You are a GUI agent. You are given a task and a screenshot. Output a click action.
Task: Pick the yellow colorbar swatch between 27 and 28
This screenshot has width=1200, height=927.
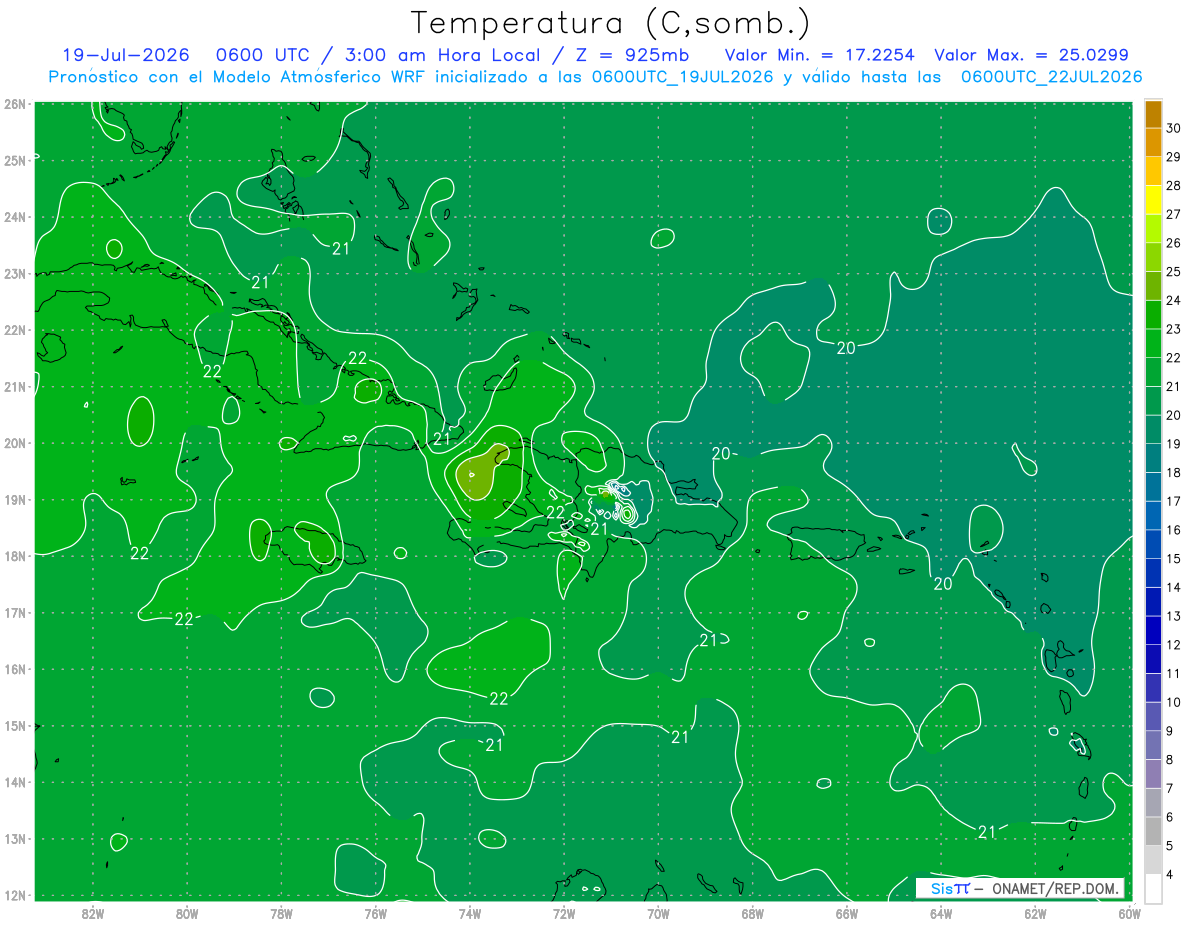coord(1153,200)
